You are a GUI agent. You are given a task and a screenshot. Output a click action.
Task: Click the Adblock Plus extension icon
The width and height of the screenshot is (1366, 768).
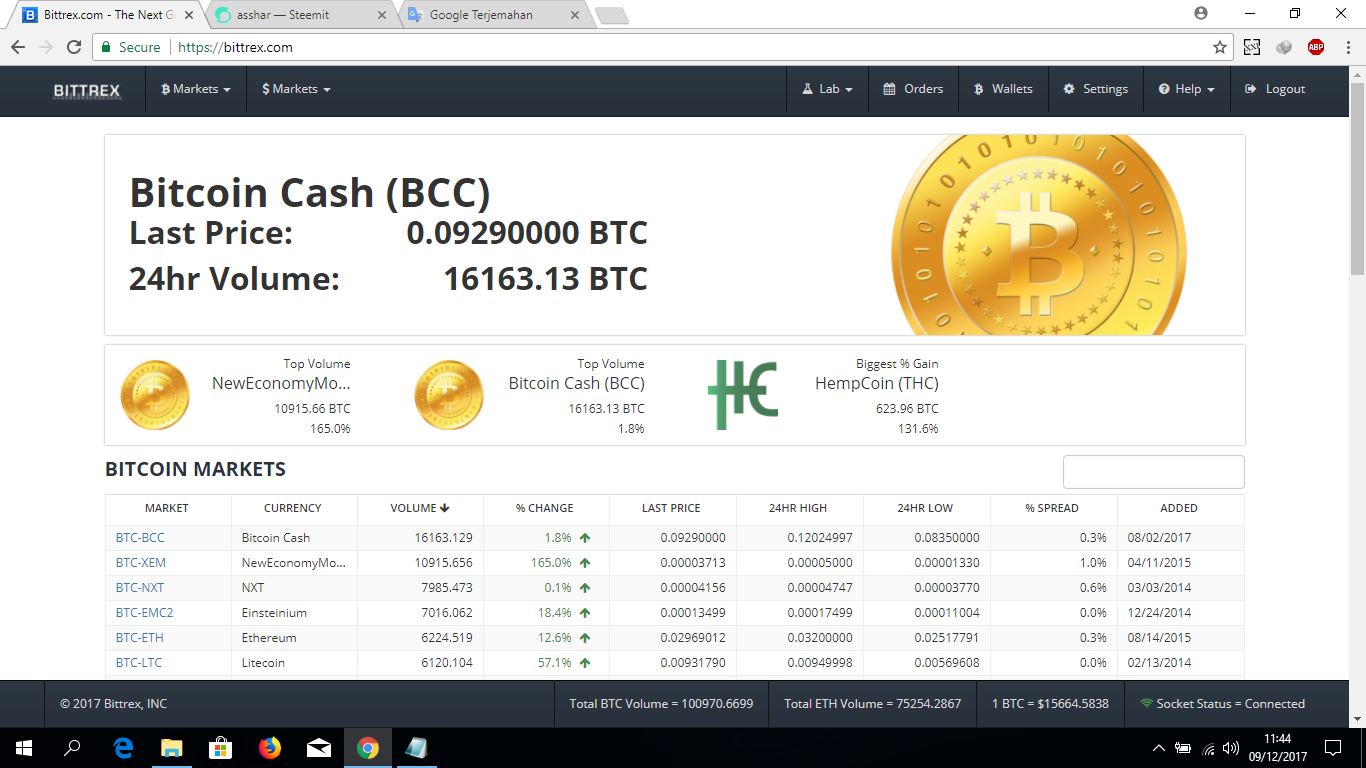(x=1316, y=47)
